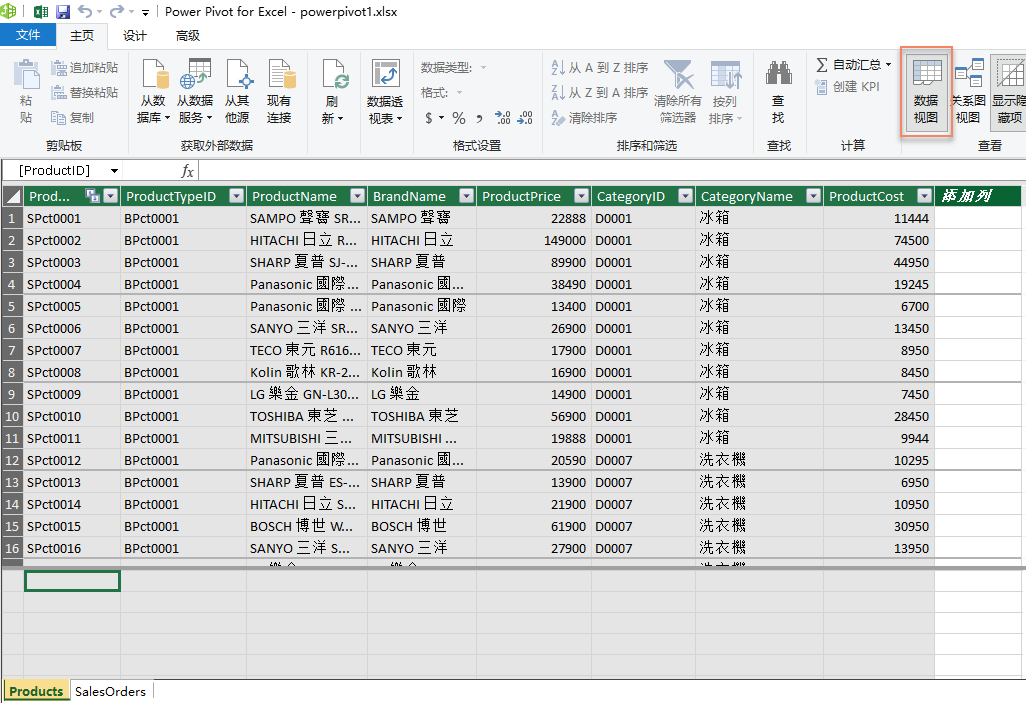Screen dimensions: 1026x703
Task: Click the redo arrow in title bar
Action: (x=117, y=11)
